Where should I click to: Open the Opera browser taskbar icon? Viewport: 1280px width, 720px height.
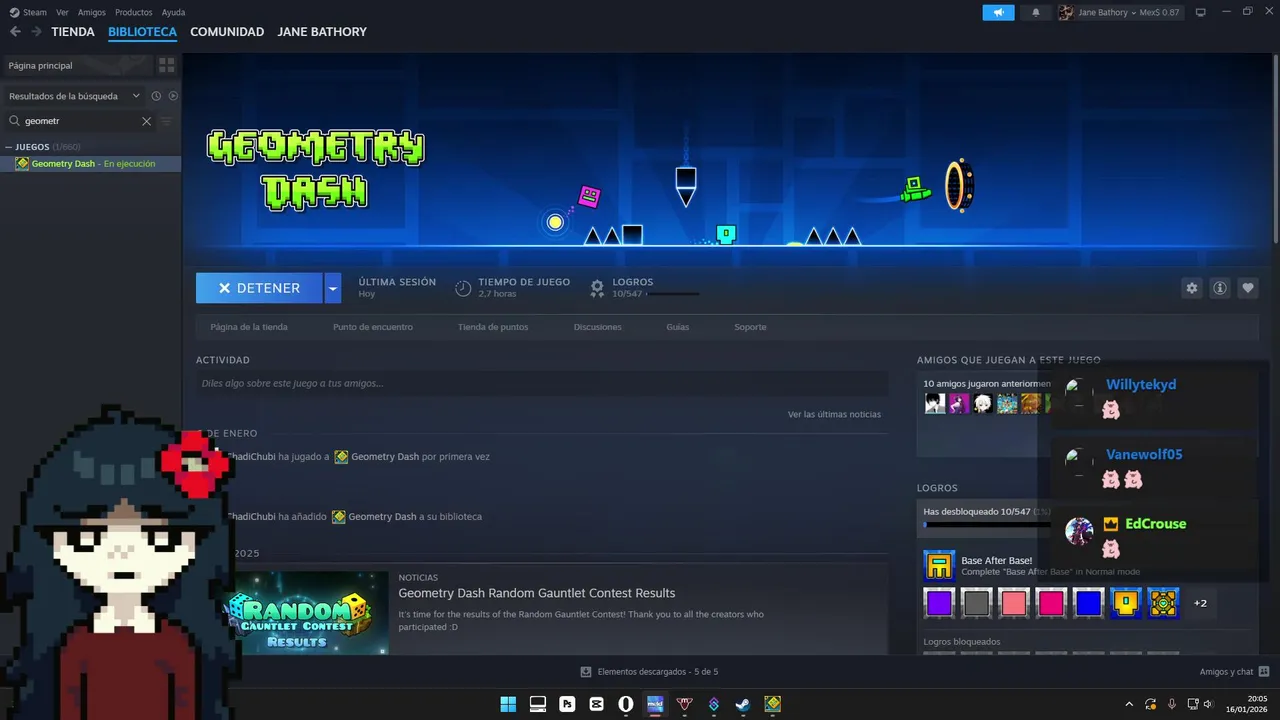click(626, 704)
